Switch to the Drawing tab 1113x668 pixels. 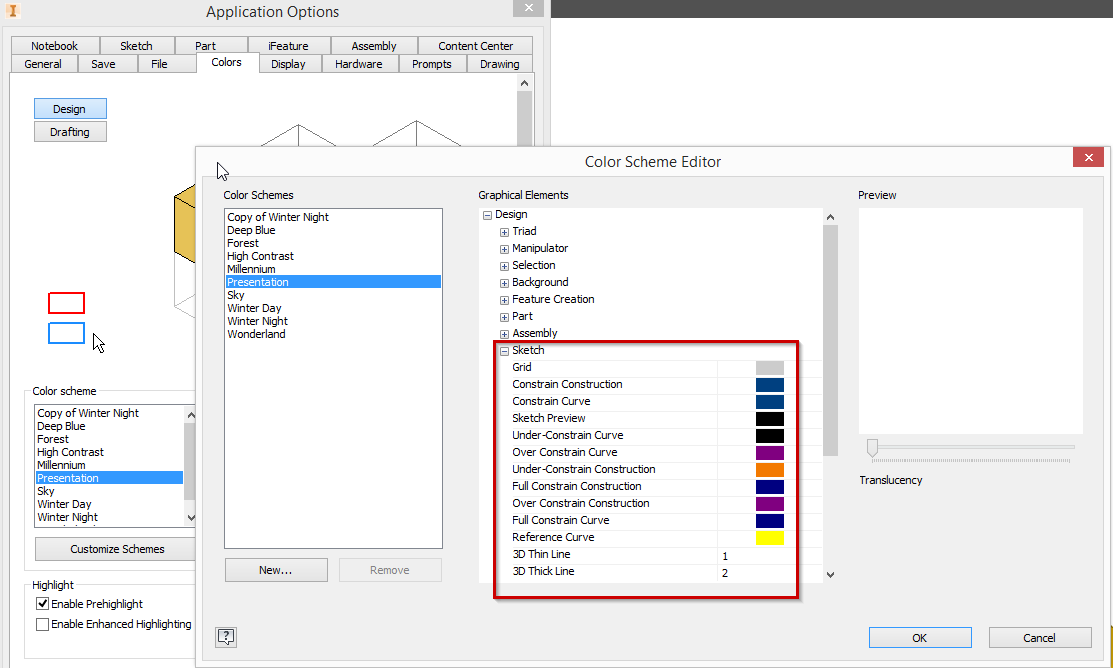coord(498,63)
